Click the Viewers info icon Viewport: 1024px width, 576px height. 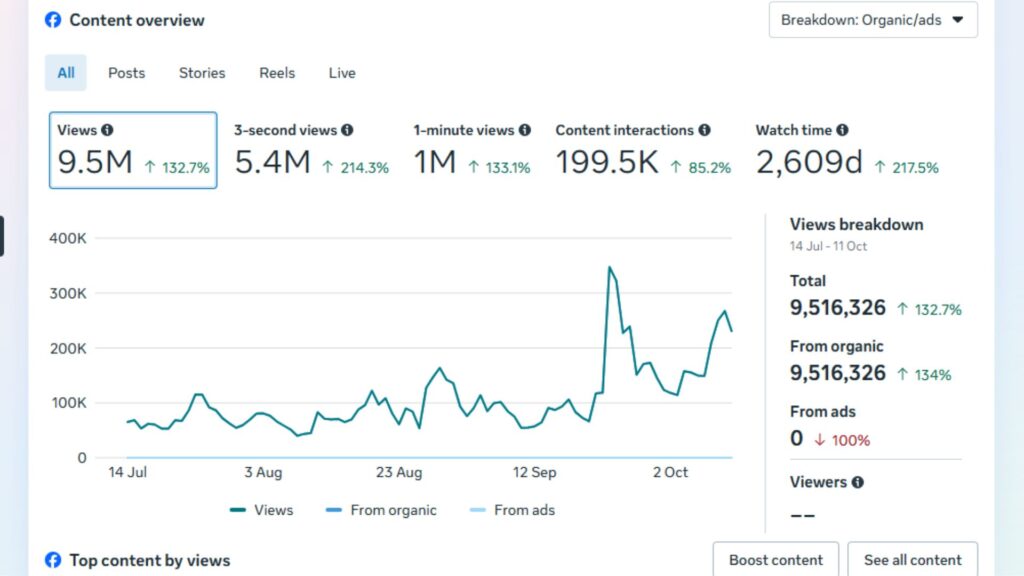857,482
